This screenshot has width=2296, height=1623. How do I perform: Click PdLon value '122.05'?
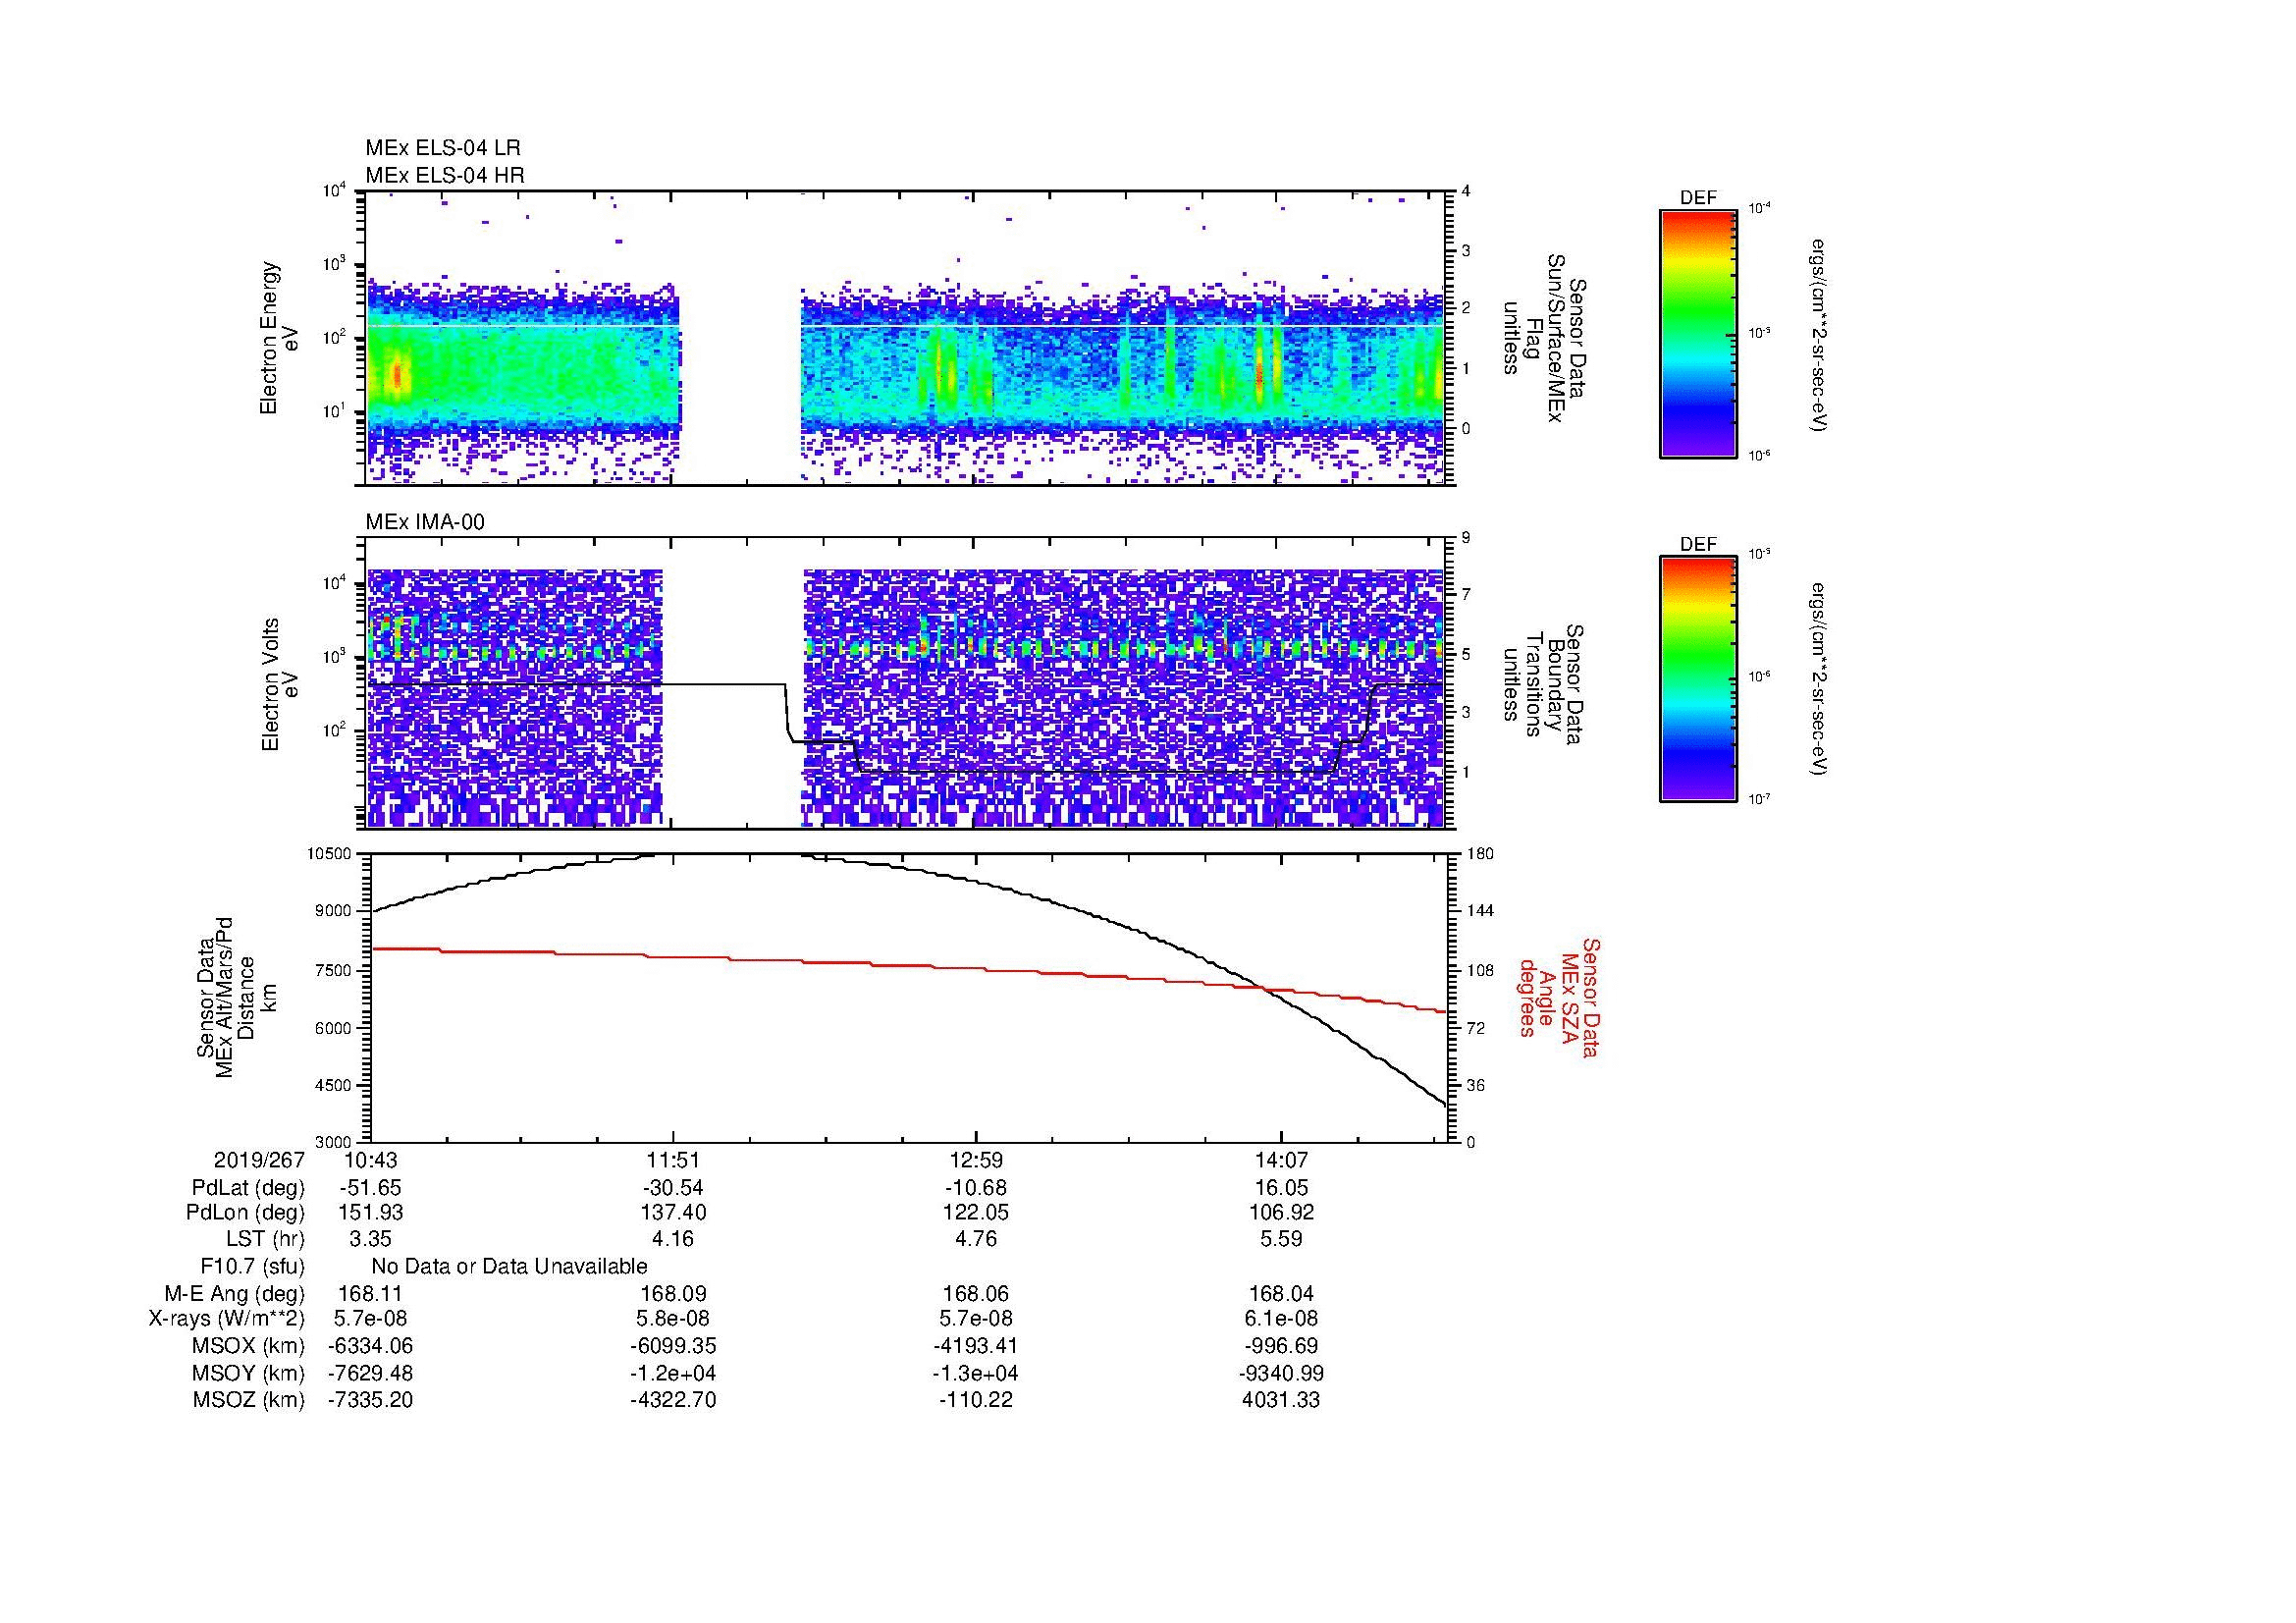976,1212
